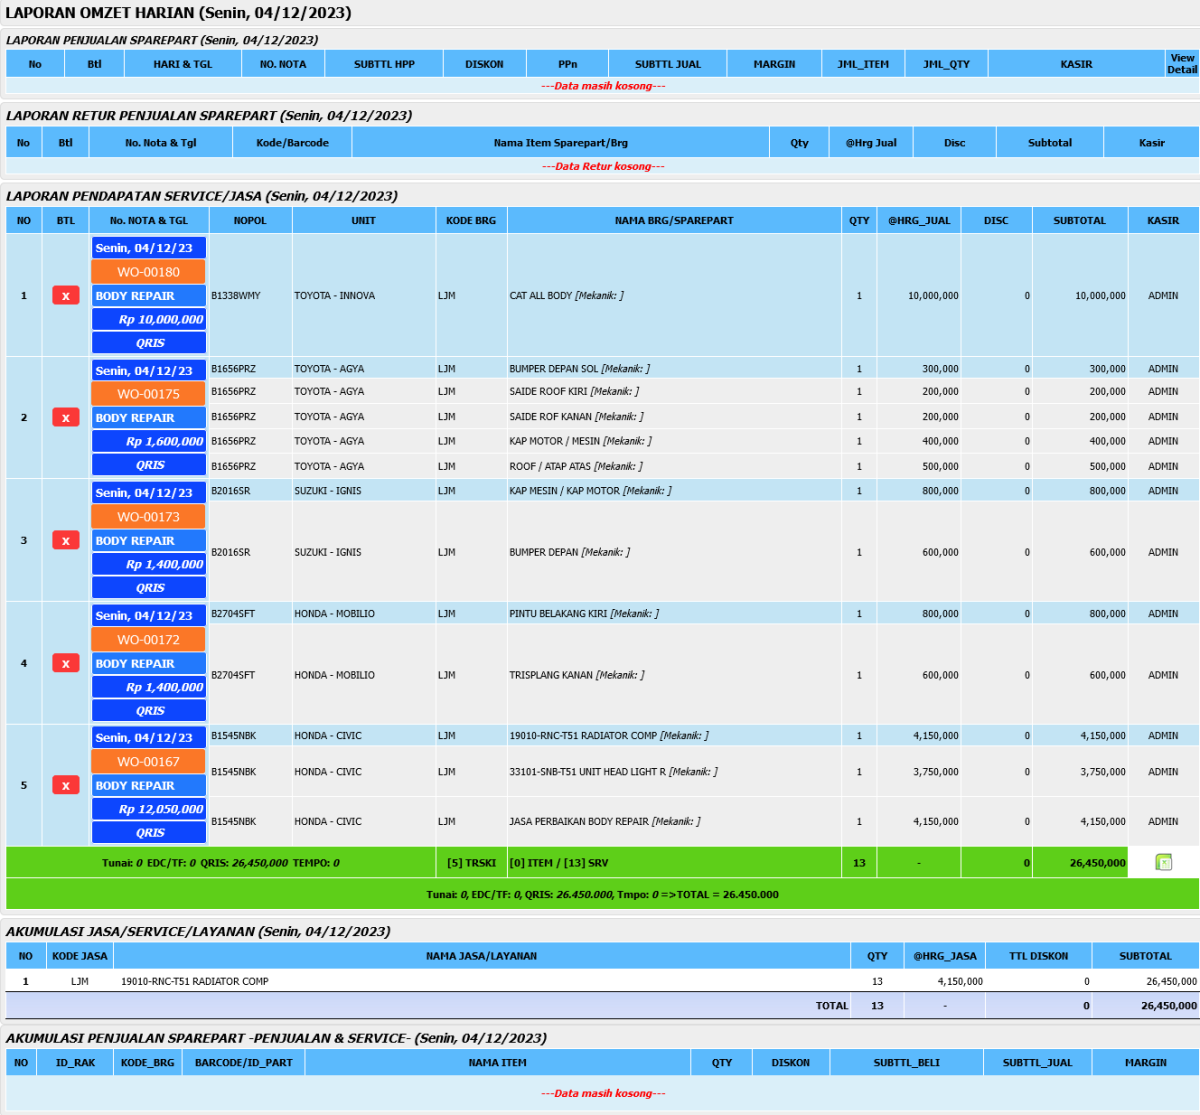
Task: Click BODY REPAIR label for WO-00173
Action: 149,541
